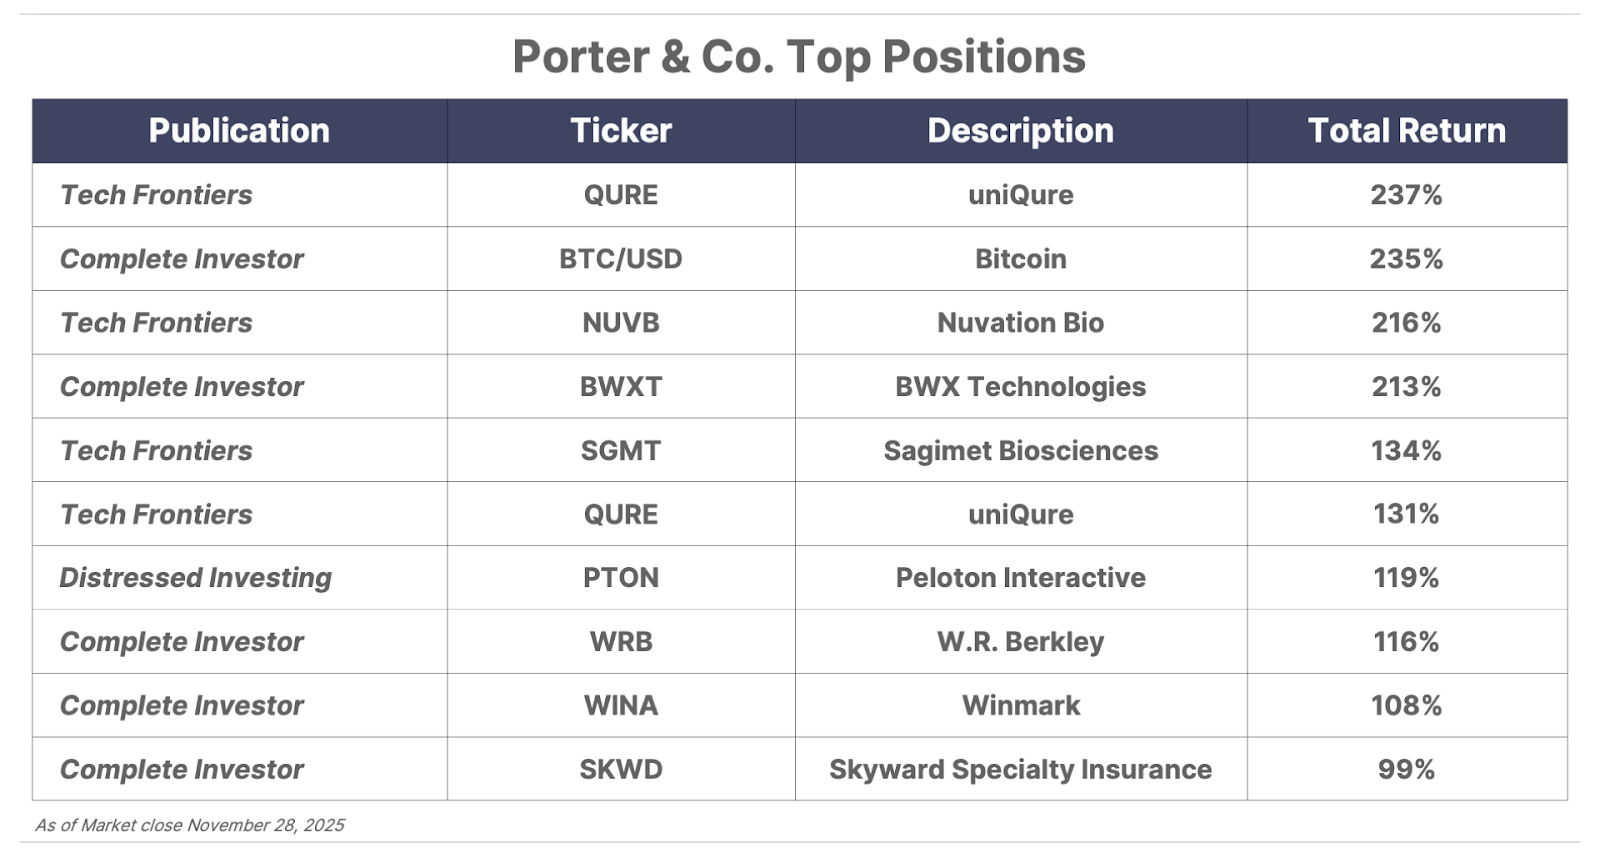The height and width of the screenshot is (858, 1600).
Task: Click the Publication column header
Action: [x=239, y=131]
